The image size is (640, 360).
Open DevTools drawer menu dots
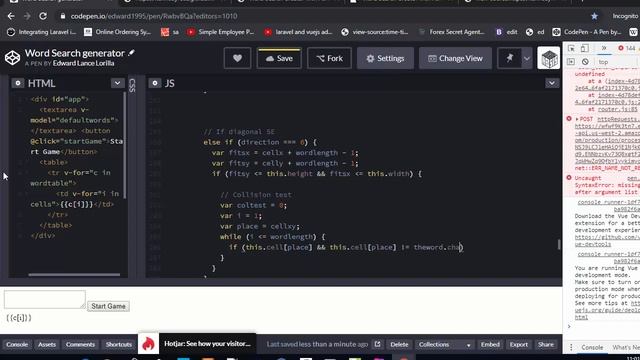click(x=571, y=347)
